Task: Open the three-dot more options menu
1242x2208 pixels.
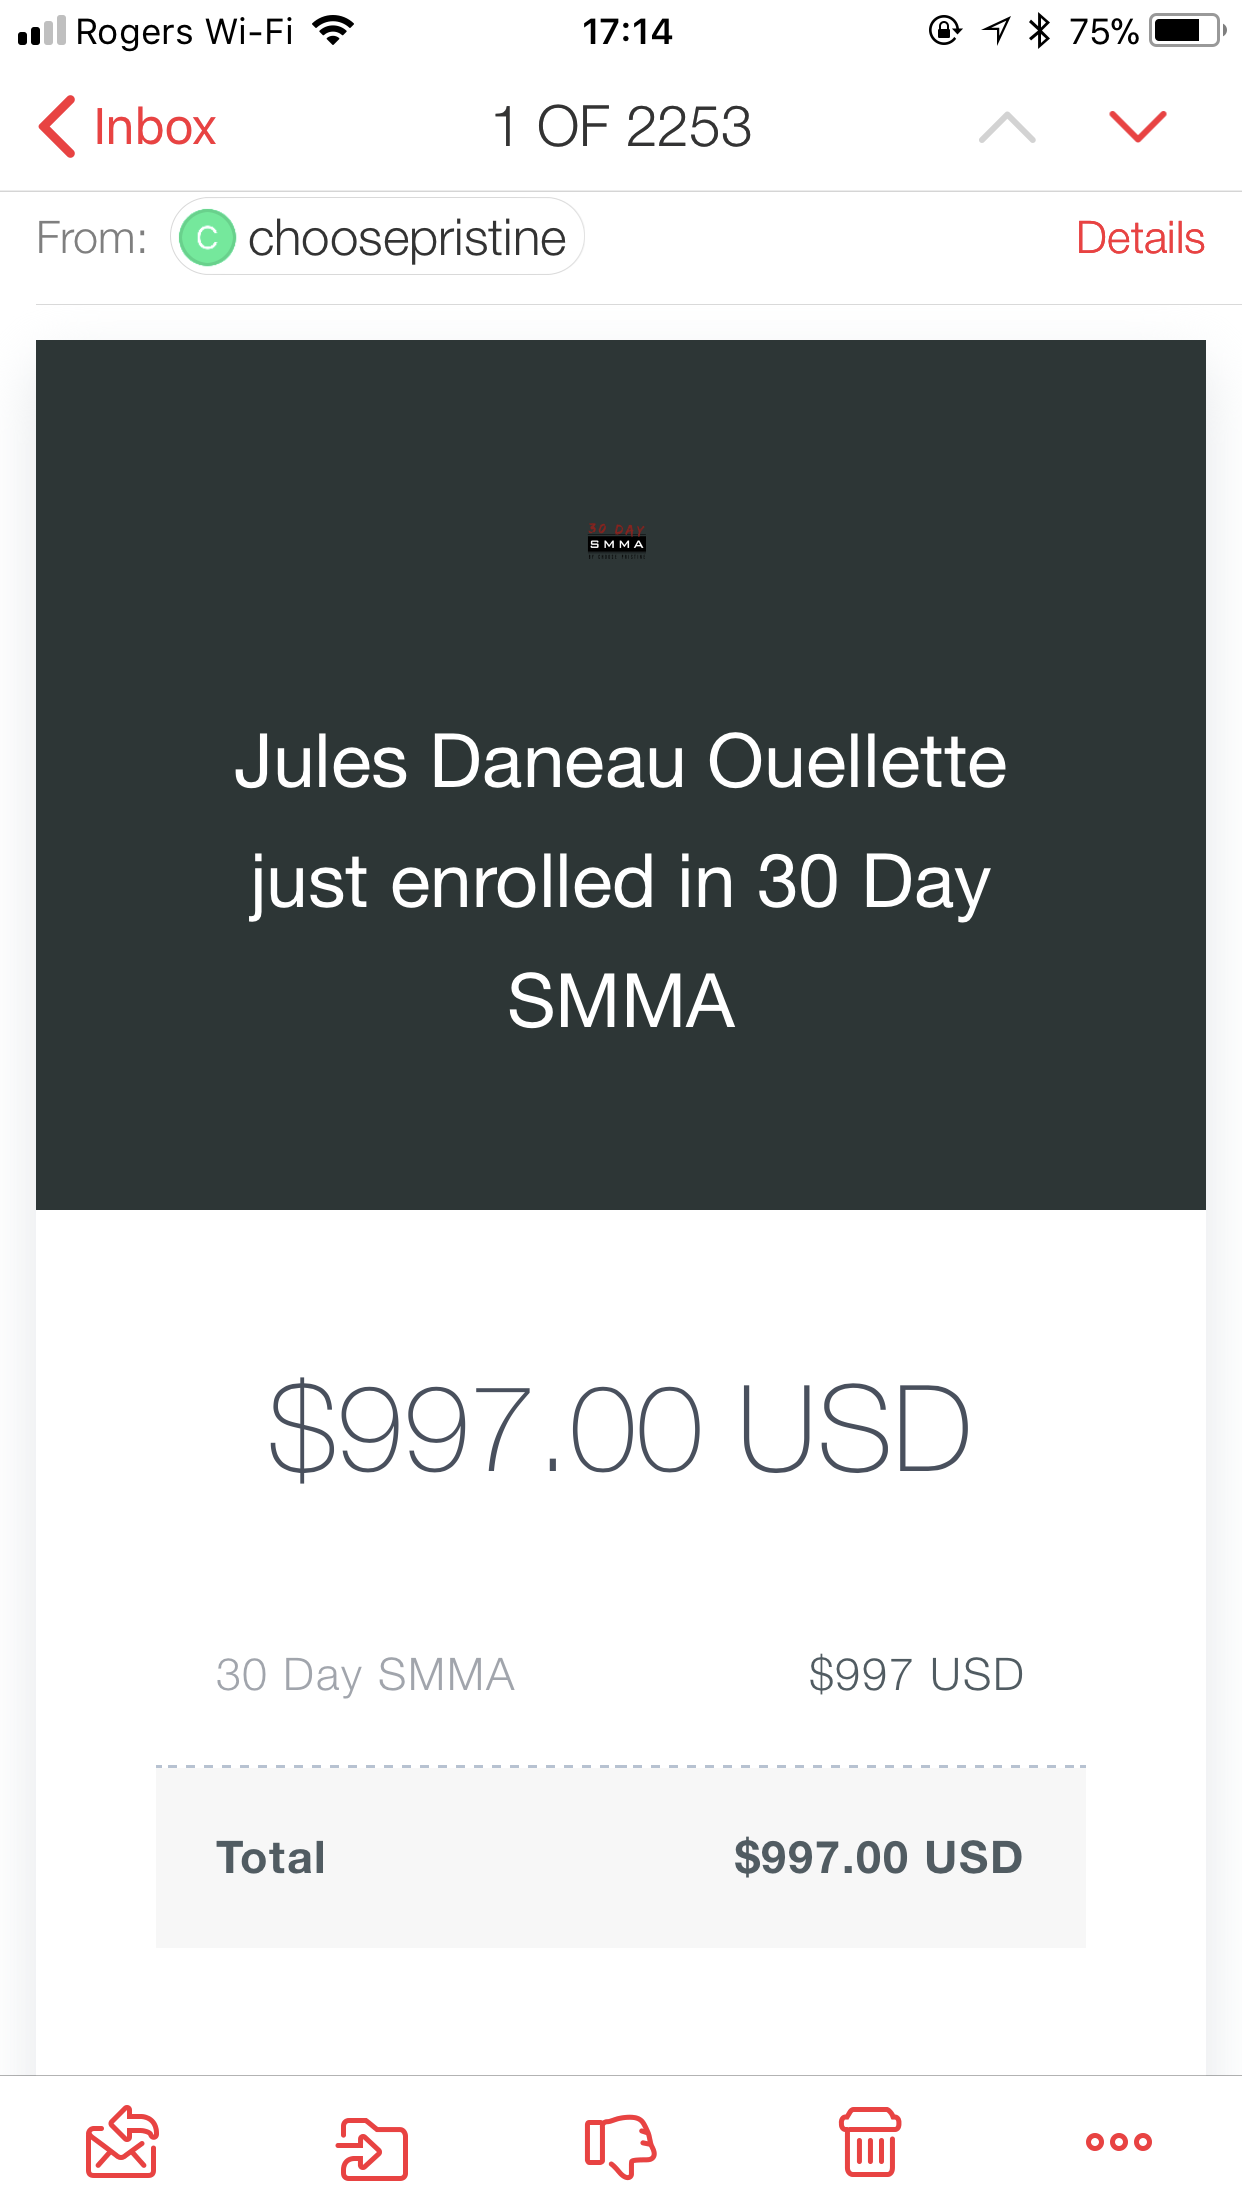Action: tap(1118, 2142)
